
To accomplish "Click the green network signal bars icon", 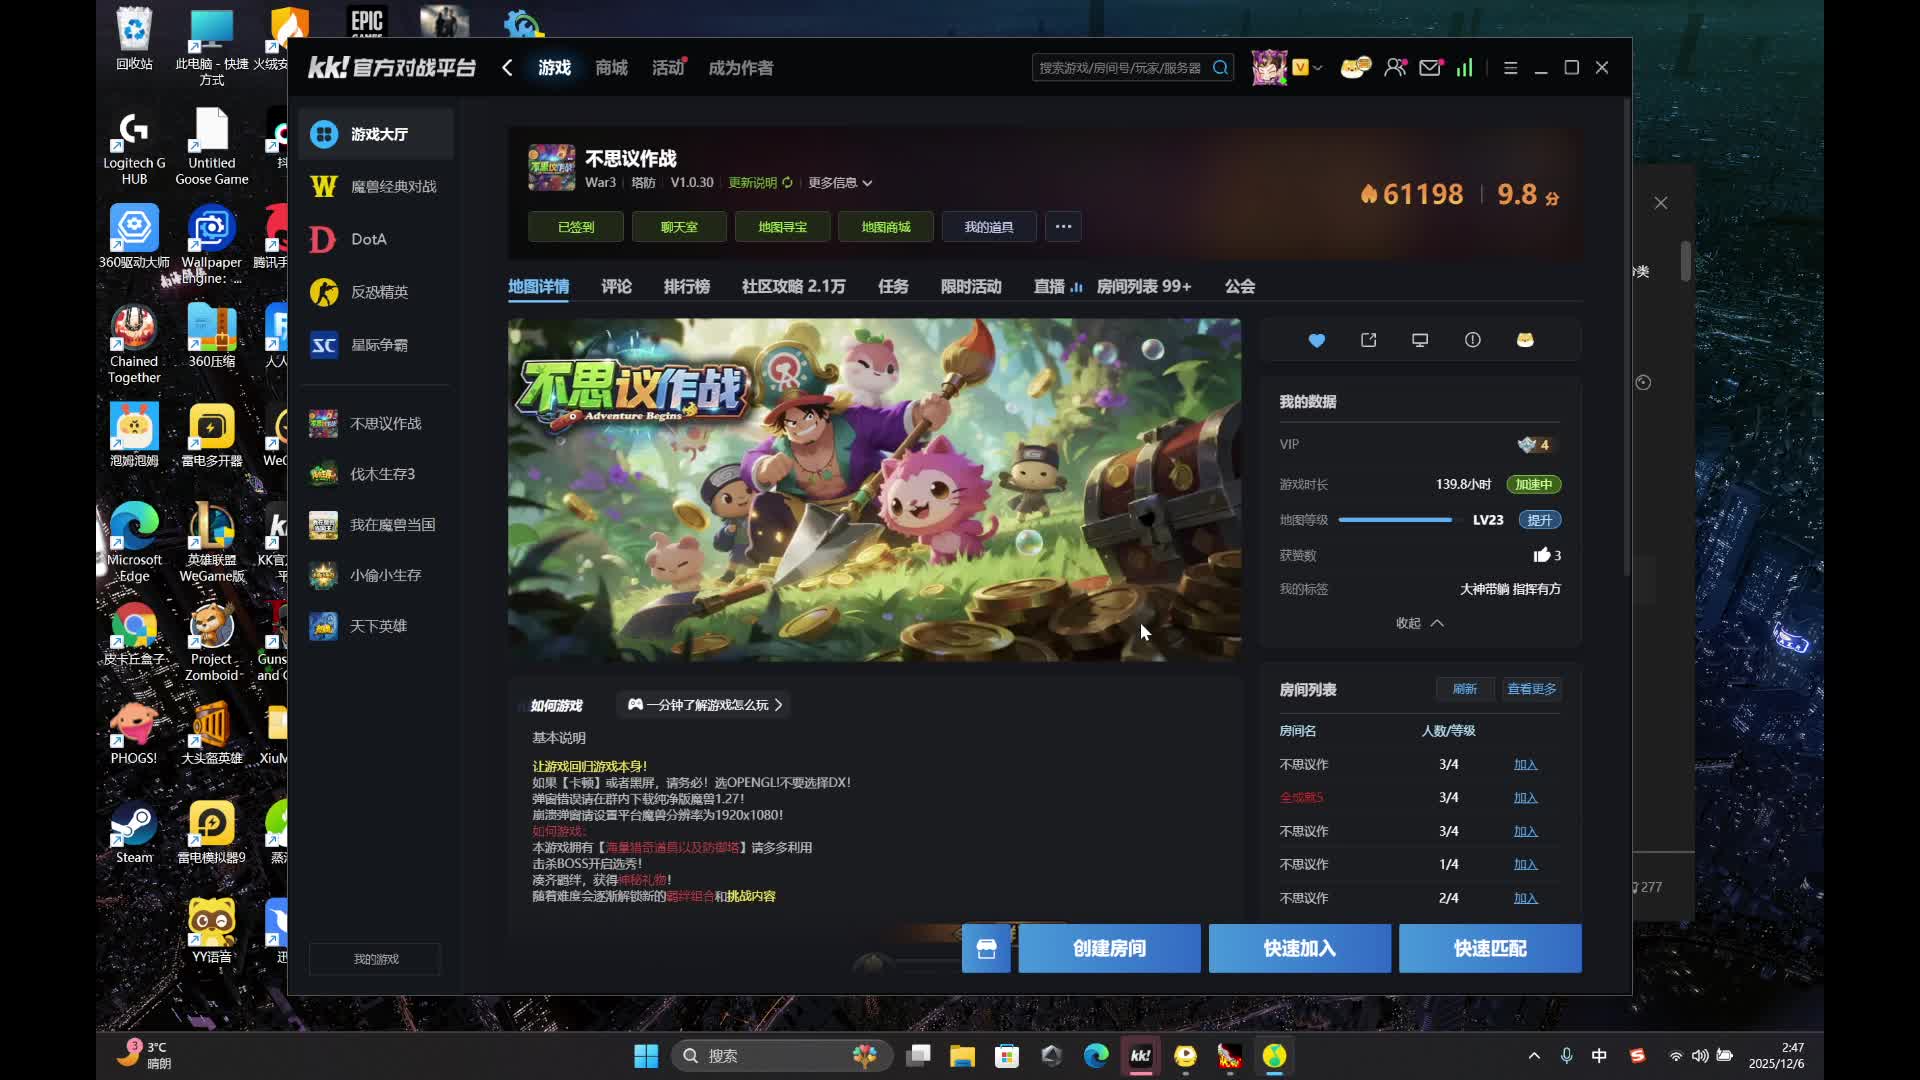I will click(1464, 68).
